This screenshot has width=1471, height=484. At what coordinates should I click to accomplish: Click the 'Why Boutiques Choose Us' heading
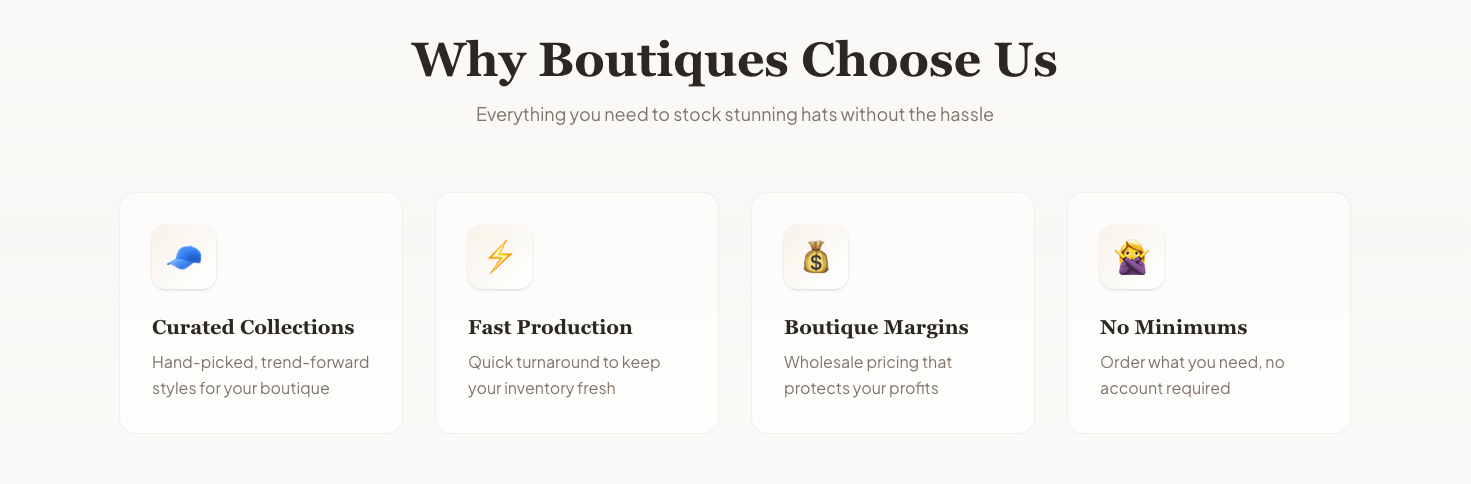point(734,60)
